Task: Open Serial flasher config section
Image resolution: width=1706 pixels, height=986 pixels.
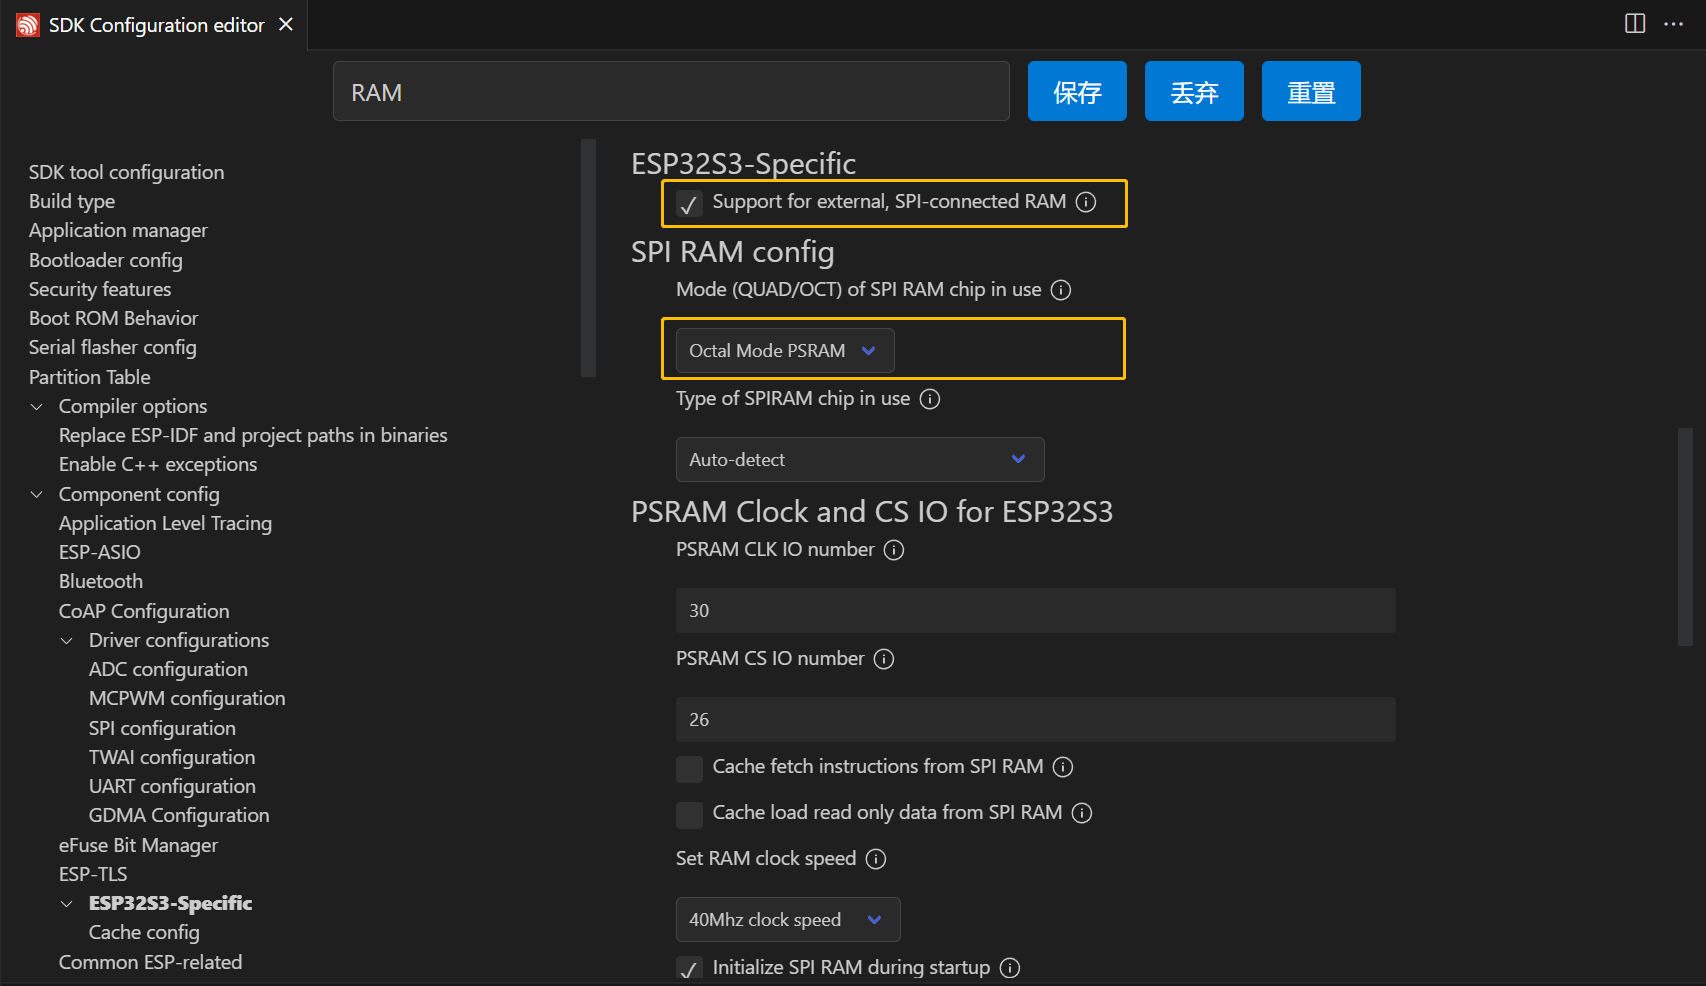Action: point(113,348)
